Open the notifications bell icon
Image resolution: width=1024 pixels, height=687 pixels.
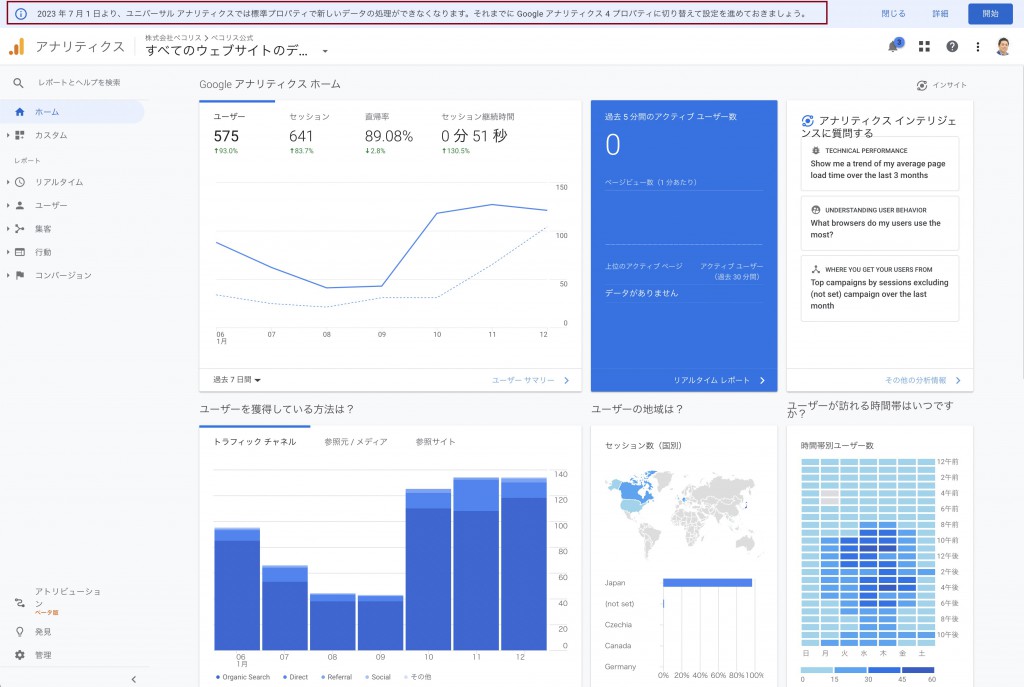tap(893, 46)
